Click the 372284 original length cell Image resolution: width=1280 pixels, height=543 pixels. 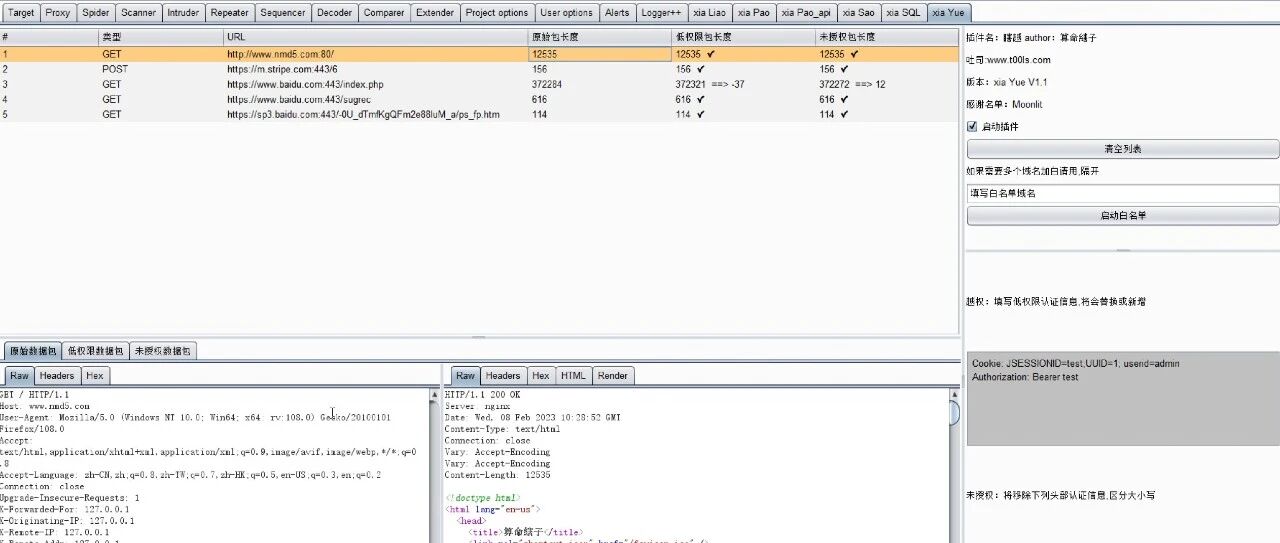pyautogui.click(x=600, y=84)
